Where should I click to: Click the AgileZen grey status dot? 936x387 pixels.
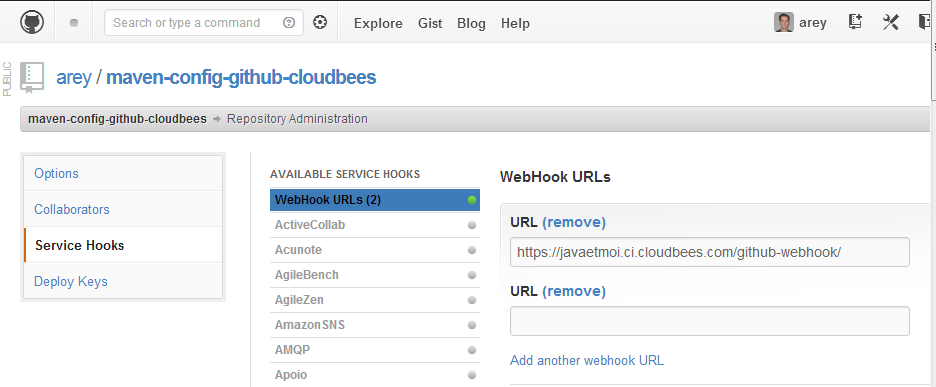pos(472,300)
